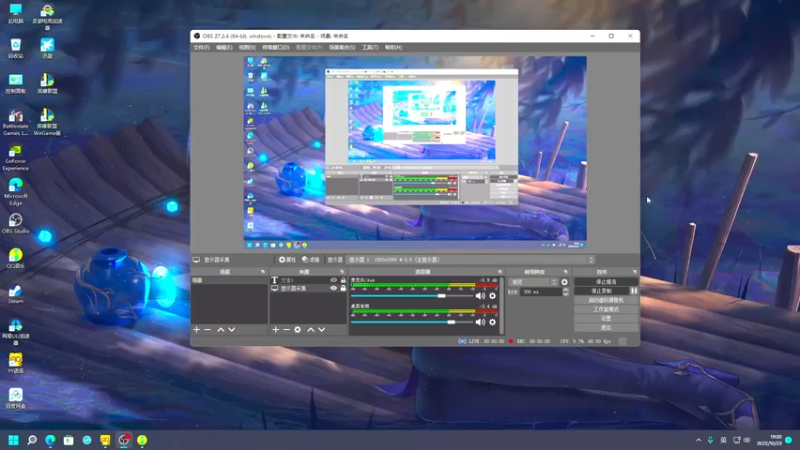Open OBS Studio desktop shortcut

tap(15, 223)
